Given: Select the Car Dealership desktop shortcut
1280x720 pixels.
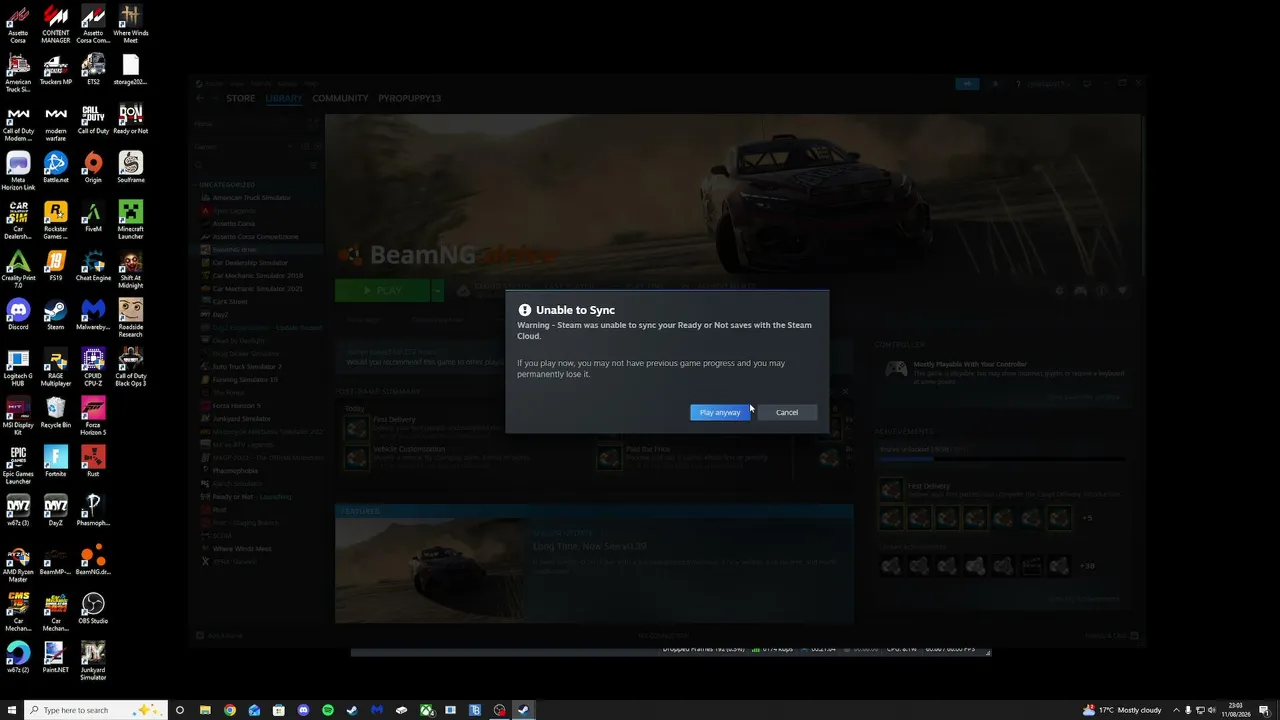Looking at the screenshot, I should click(18, 221).
